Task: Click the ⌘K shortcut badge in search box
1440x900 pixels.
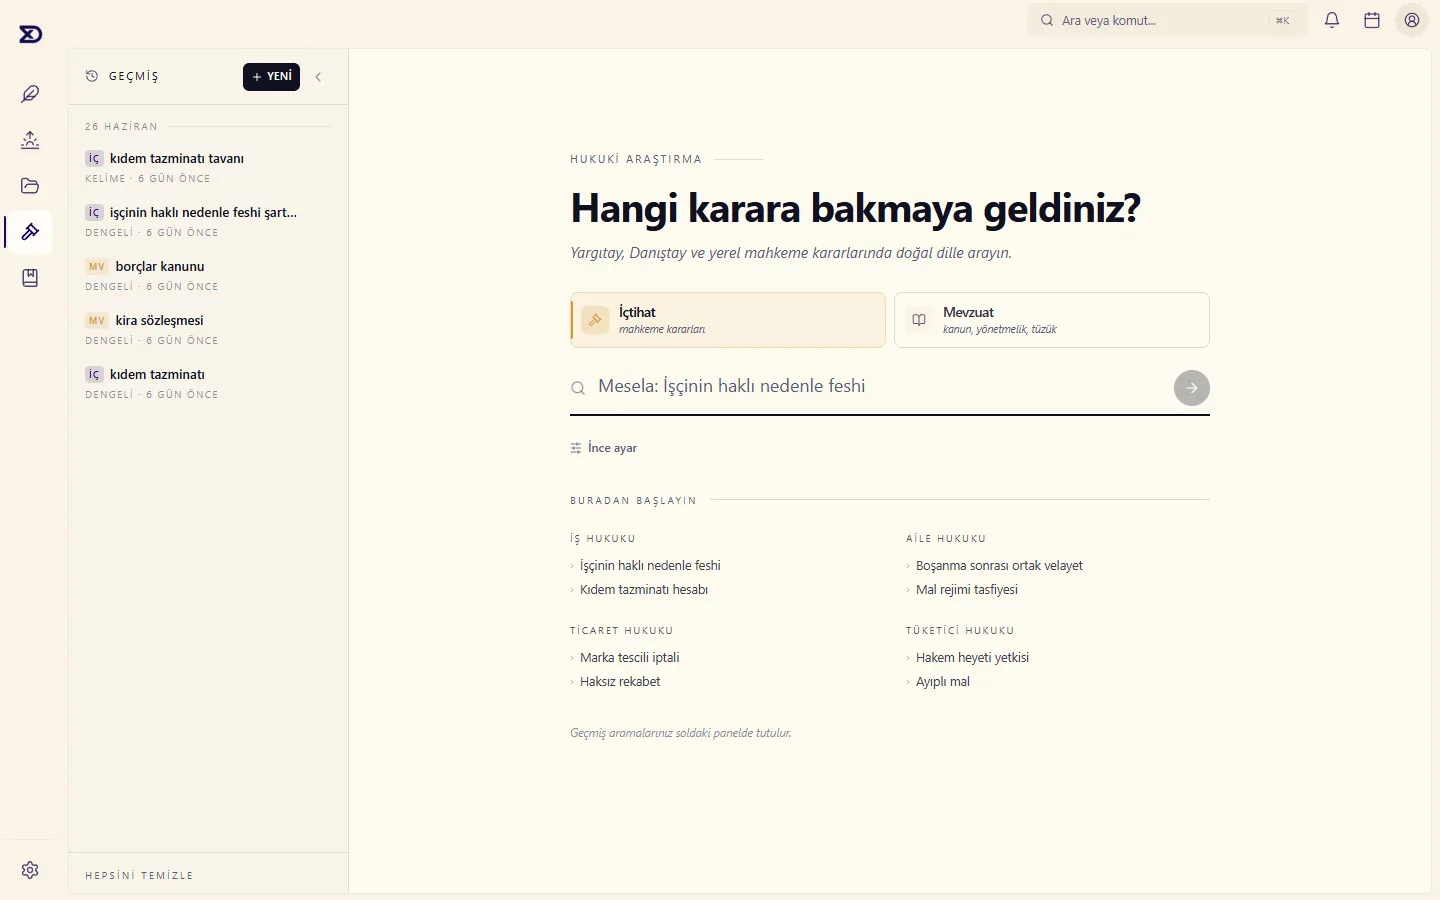Action: point(1282,20)
